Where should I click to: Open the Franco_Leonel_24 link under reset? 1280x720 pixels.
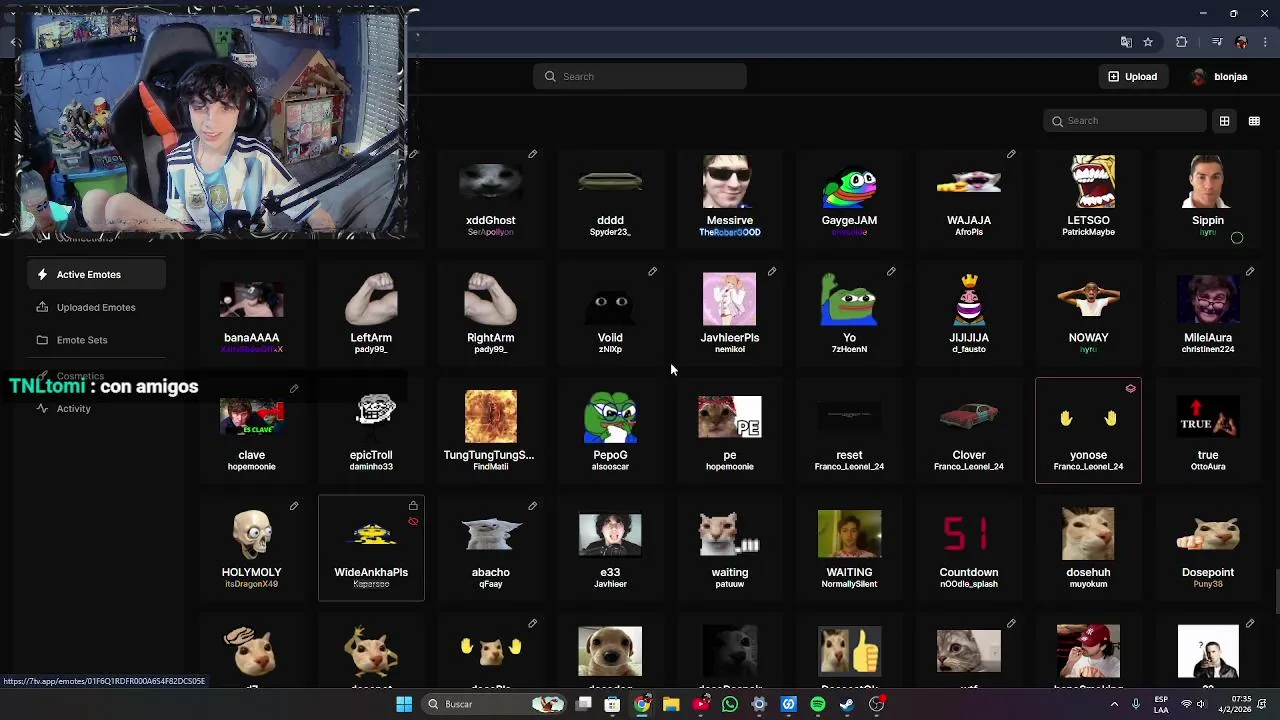(849, 467)
